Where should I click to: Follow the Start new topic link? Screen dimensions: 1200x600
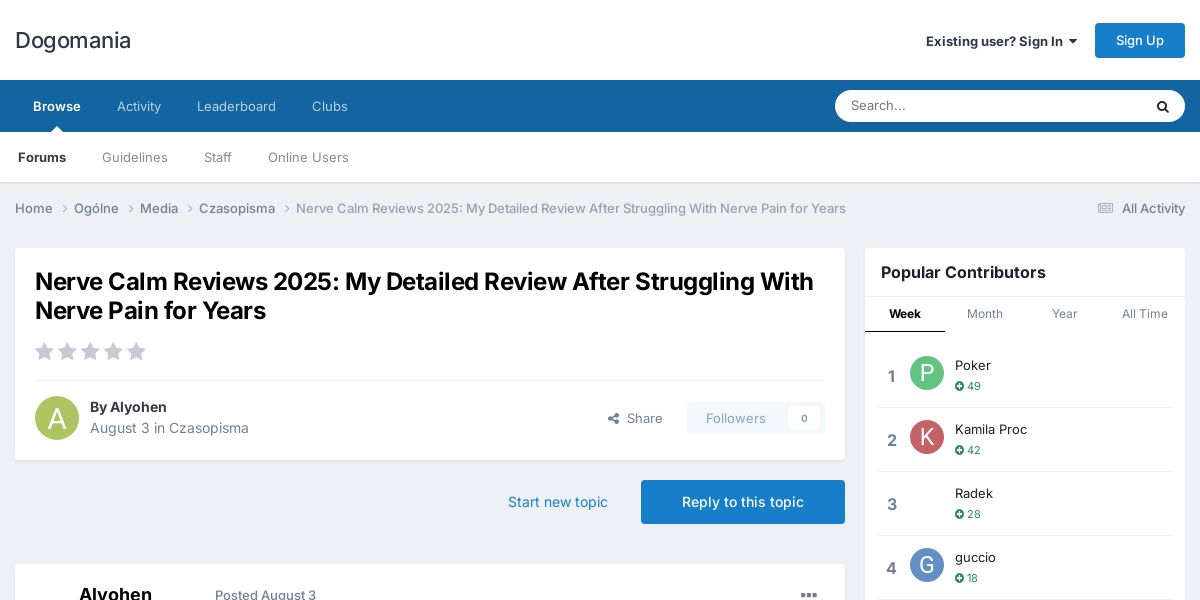coord(558,502)
